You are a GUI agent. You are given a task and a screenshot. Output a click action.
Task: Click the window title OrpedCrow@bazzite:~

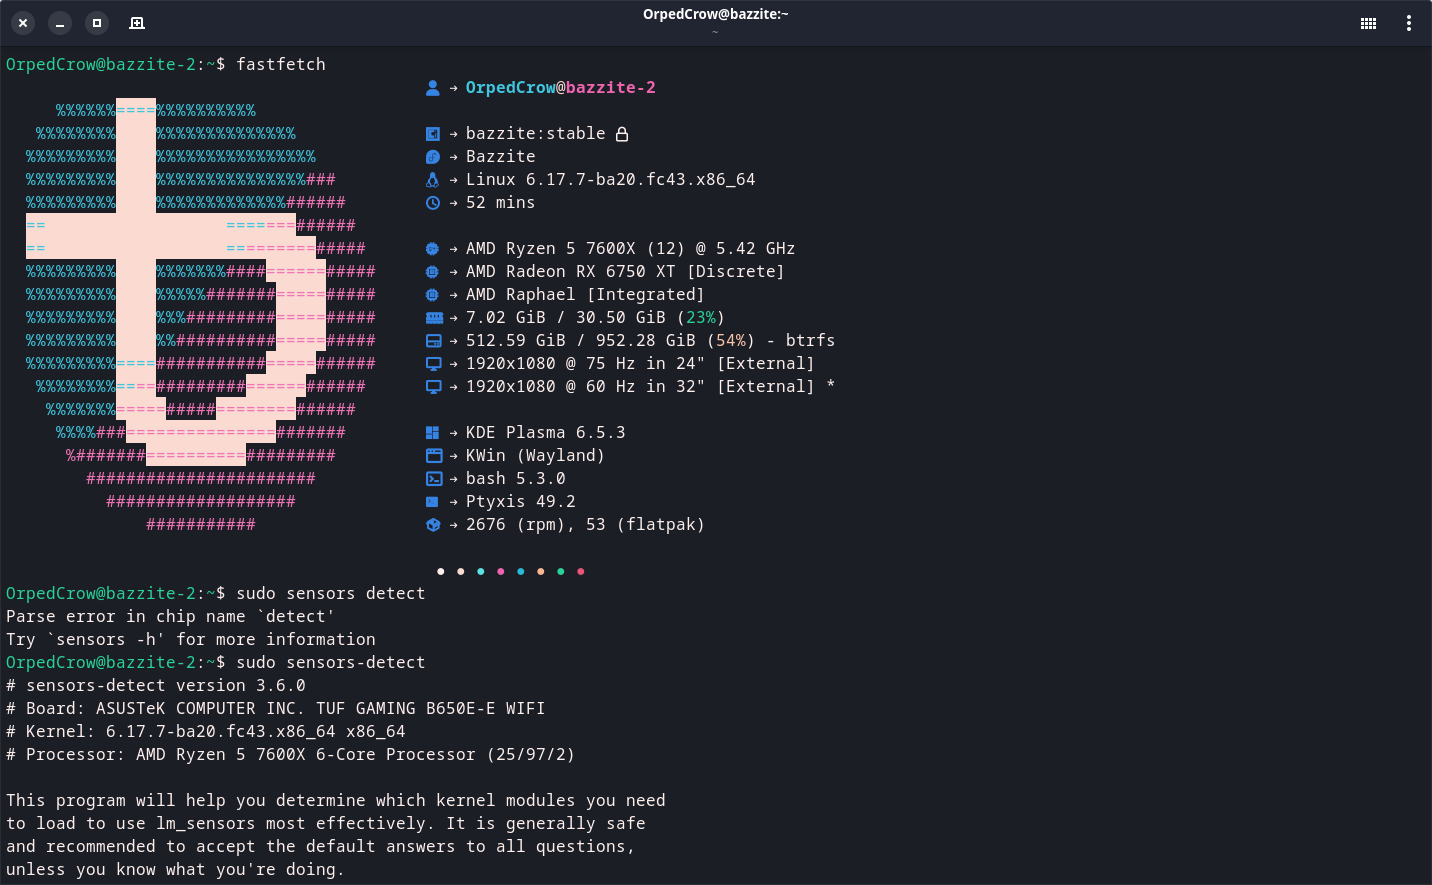click(716, 14)
